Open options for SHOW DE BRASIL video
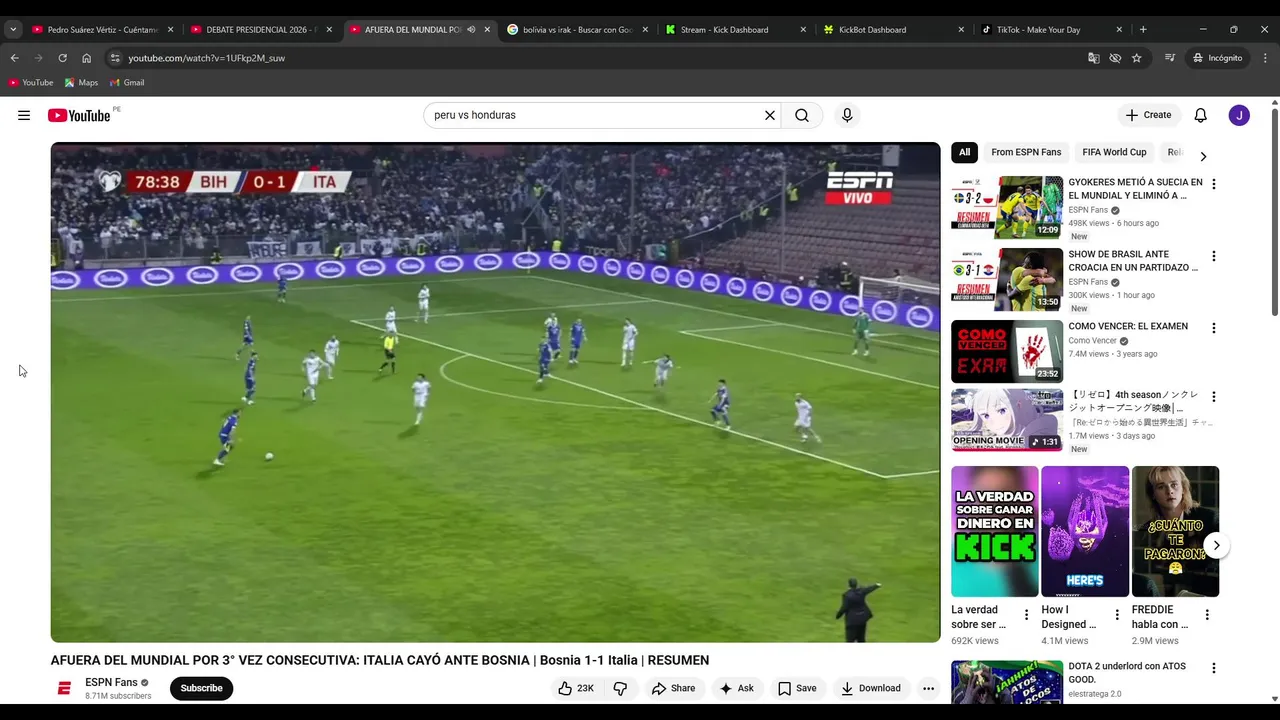This screenshot has width=1280, height=720. click(1214, 256)
